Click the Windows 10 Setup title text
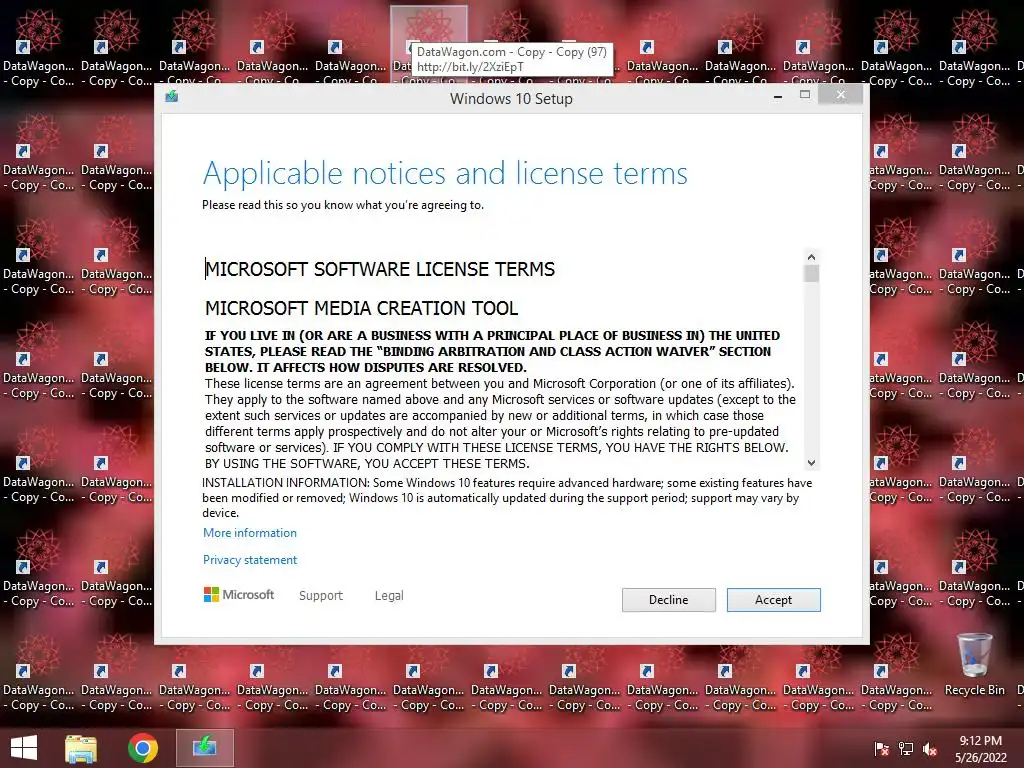Viewport: 1024px width, 768px height. click(511, 99)
